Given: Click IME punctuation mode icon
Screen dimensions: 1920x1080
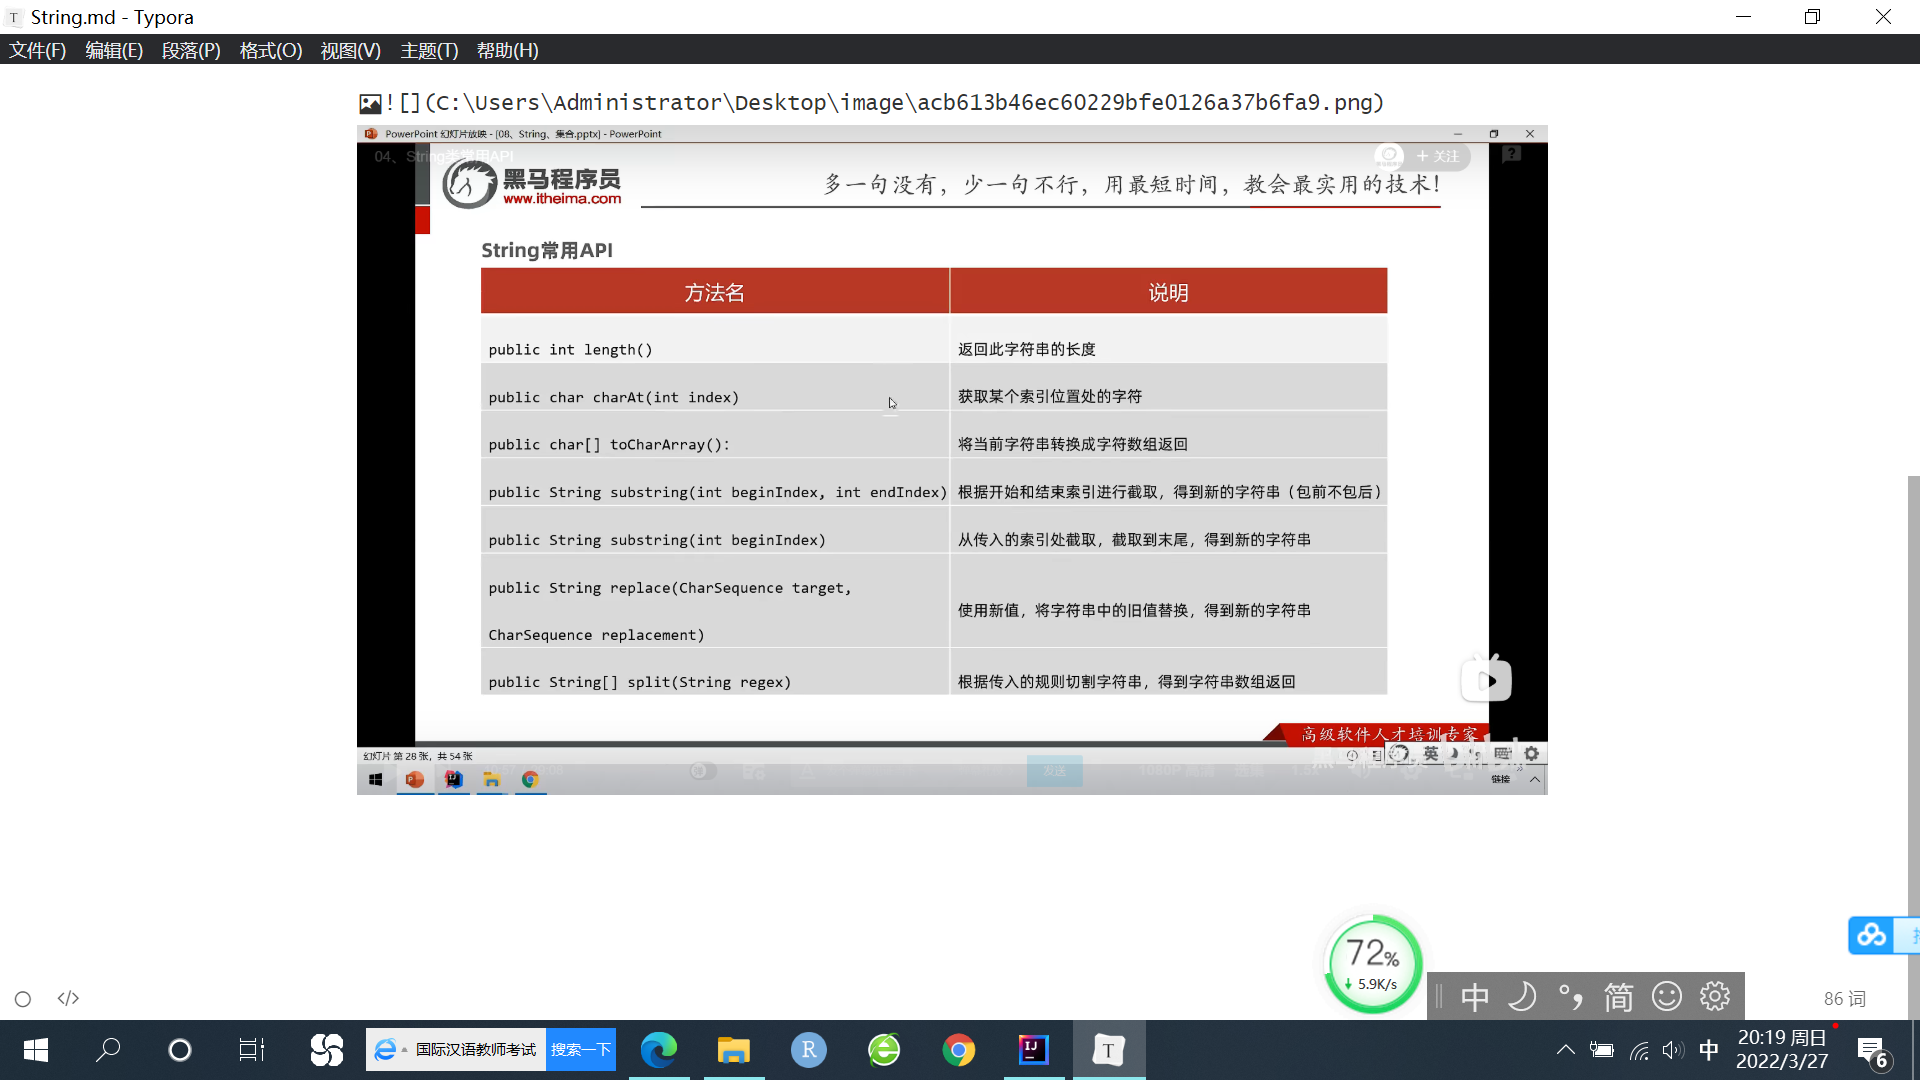Looking at the screenshot, I should point(1570,997).
